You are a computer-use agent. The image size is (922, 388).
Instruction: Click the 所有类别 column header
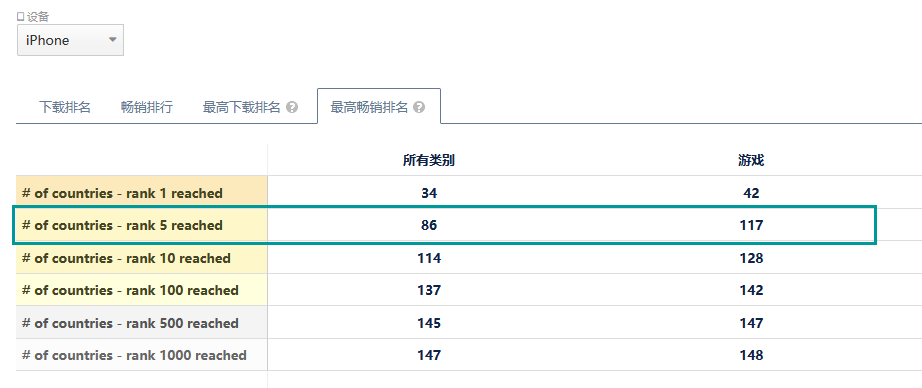(x=429, y=160)
